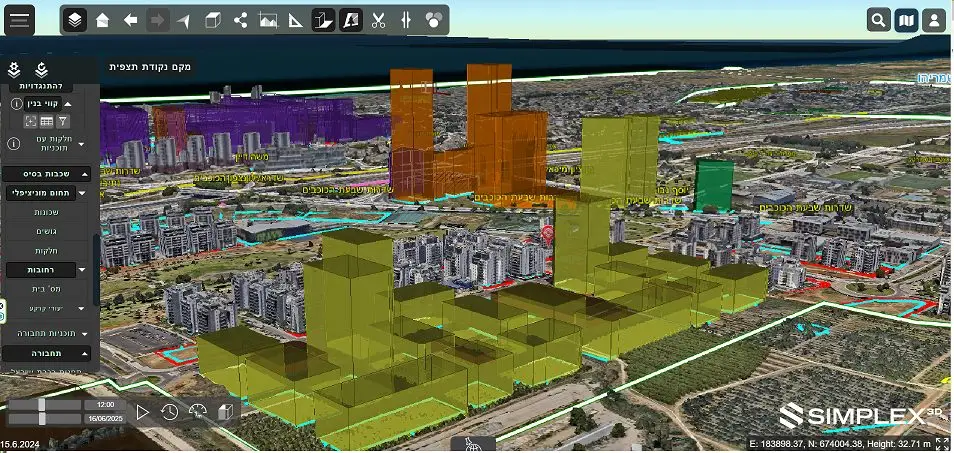
Task: Open the layers stack tool in toolbar
Action: [x=75, y=21]
